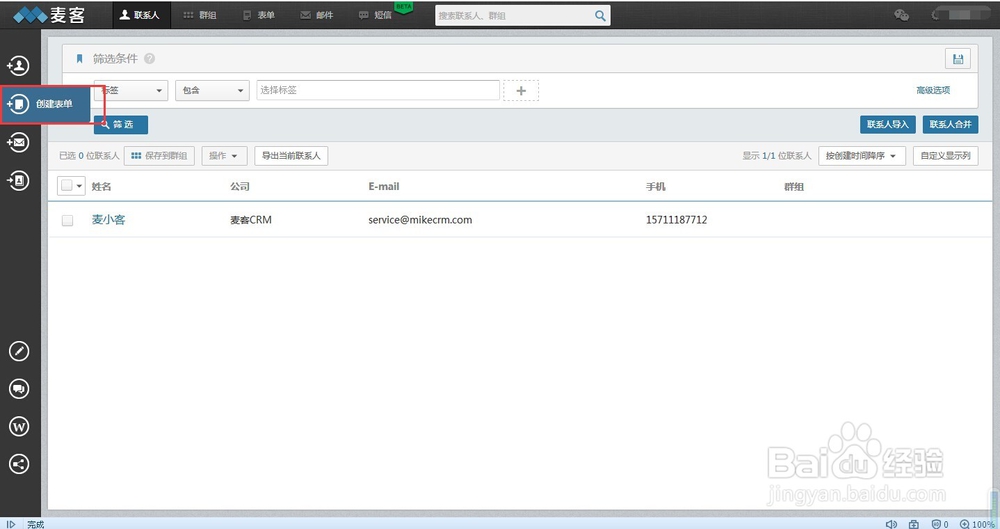The image size is (1000, 529).
Task: Click the 公司 column header
Action: (240, 186)
